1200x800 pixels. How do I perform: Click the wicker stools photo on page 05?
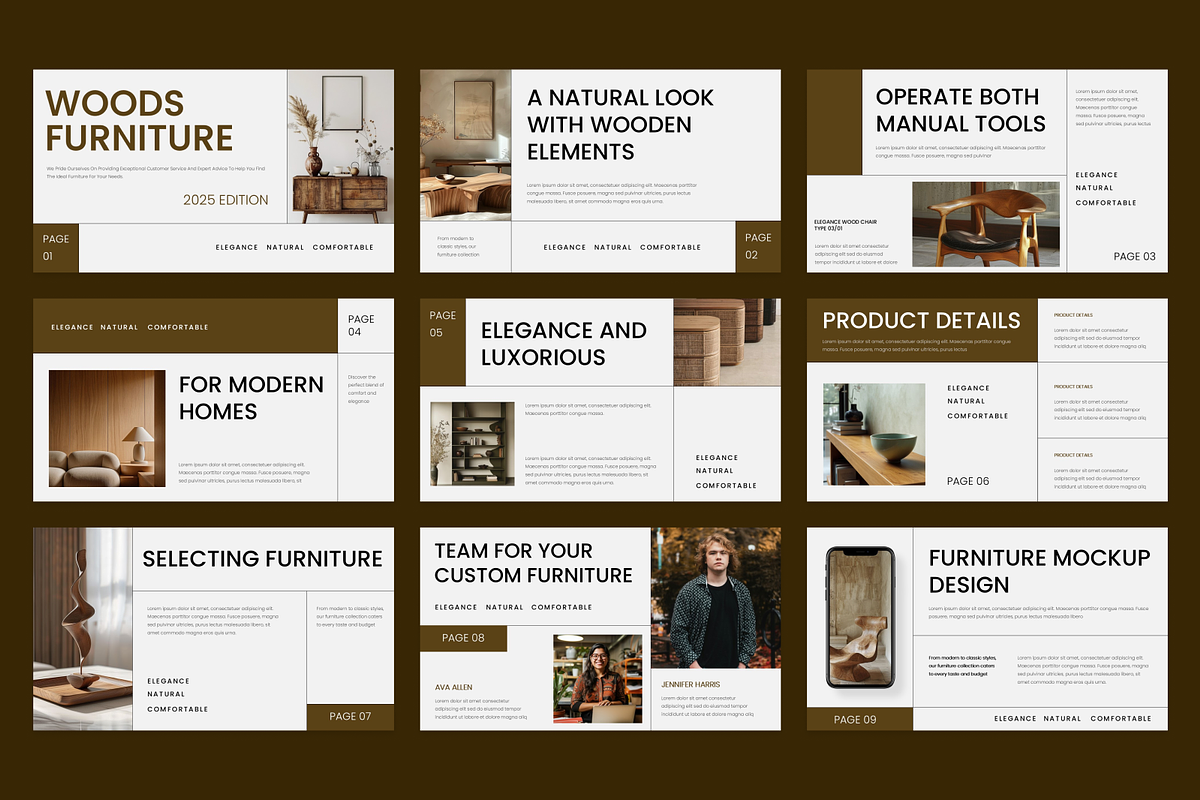coord(727,342)
